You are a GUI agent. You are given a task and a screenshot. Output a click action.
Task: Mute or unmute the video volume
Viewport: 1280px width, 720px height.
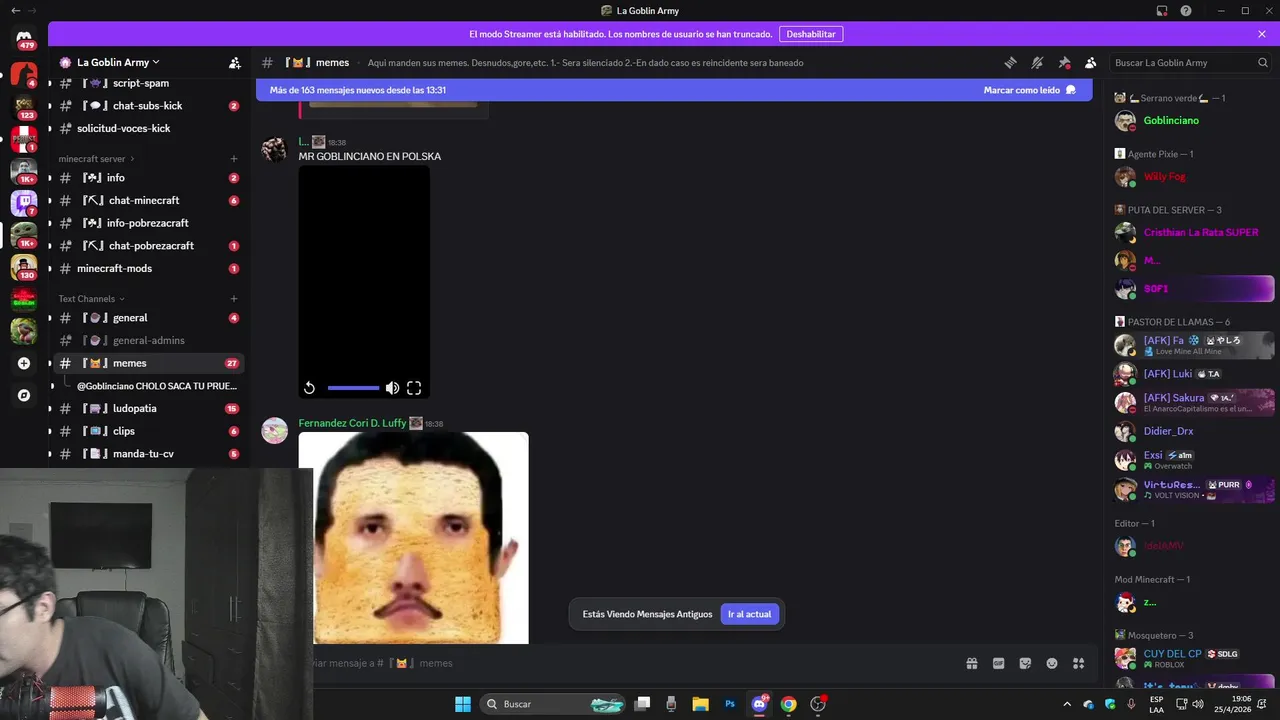[392, 388]
